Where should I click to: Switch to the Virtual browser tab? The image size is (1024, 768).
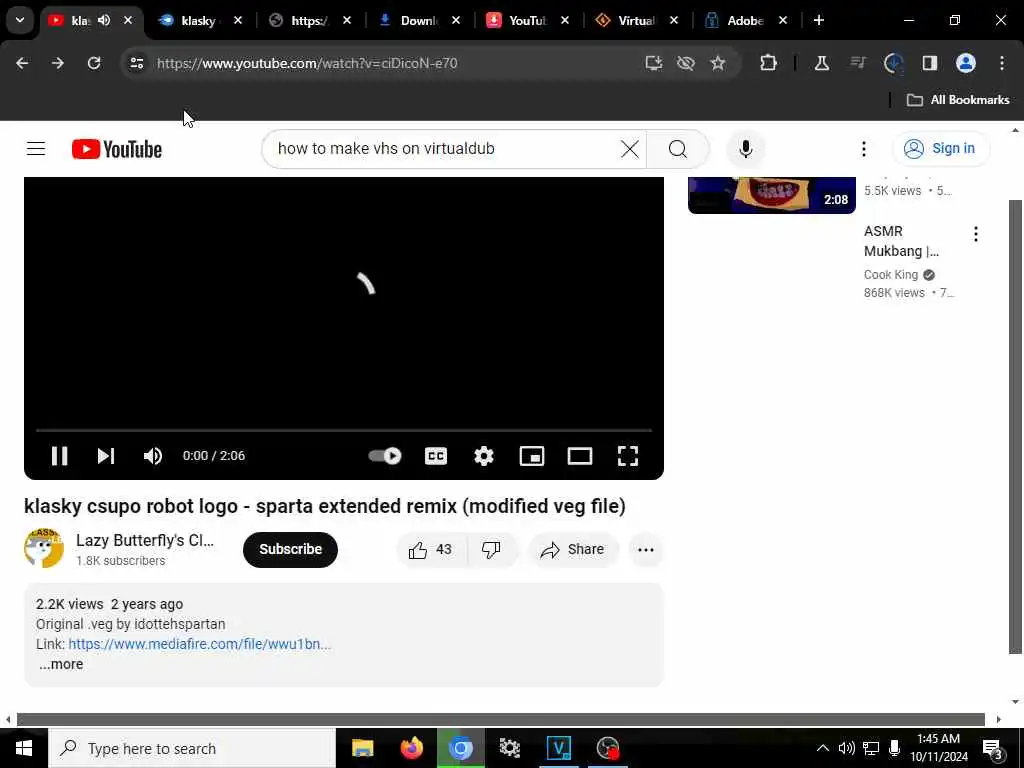[636, 21]
